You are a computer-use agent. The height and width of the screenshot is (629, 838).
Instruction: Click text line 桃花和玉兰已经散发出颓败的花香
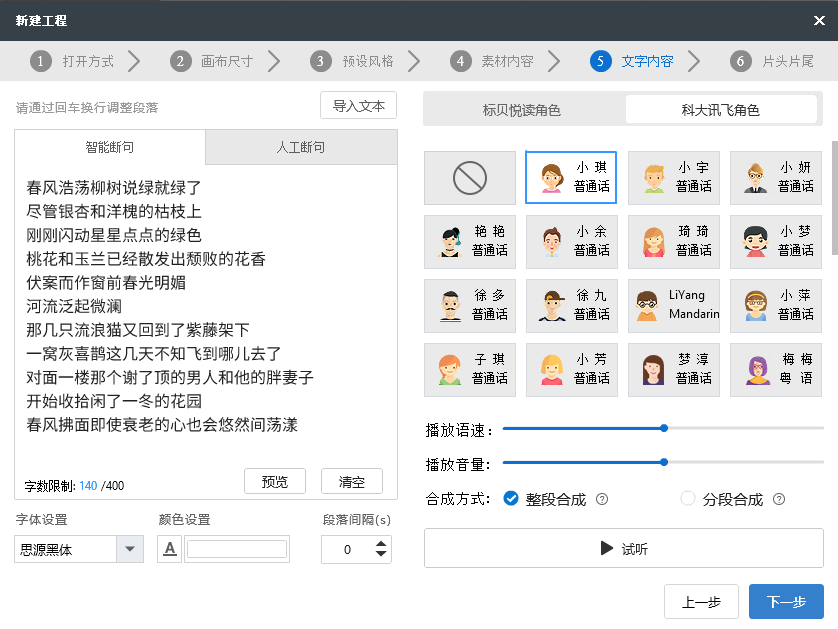[146, 259]
